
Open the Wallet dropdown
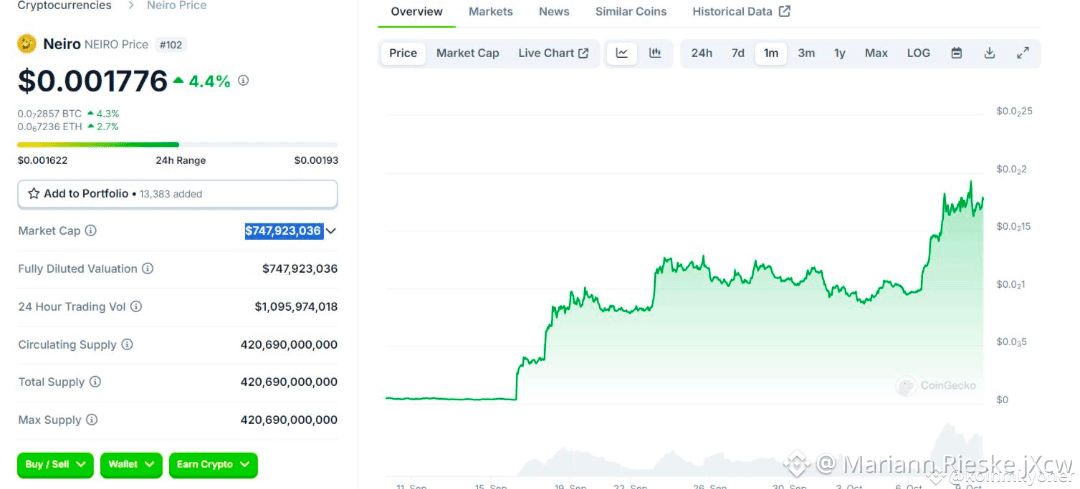132,465
